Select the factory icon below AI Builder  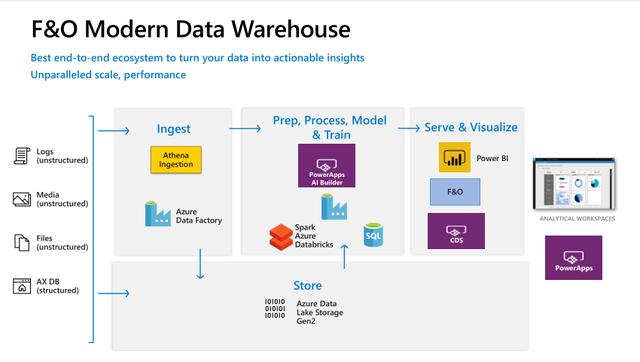coord(334,207)
